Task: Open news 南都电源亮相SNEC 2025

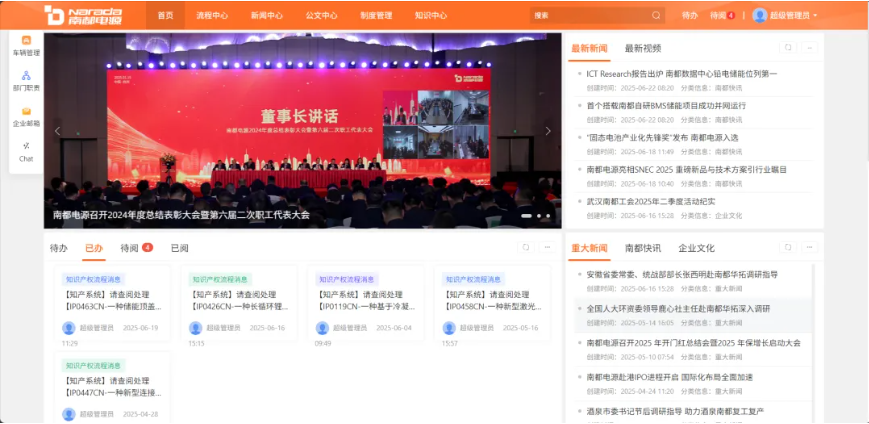Action: point(687,169)
